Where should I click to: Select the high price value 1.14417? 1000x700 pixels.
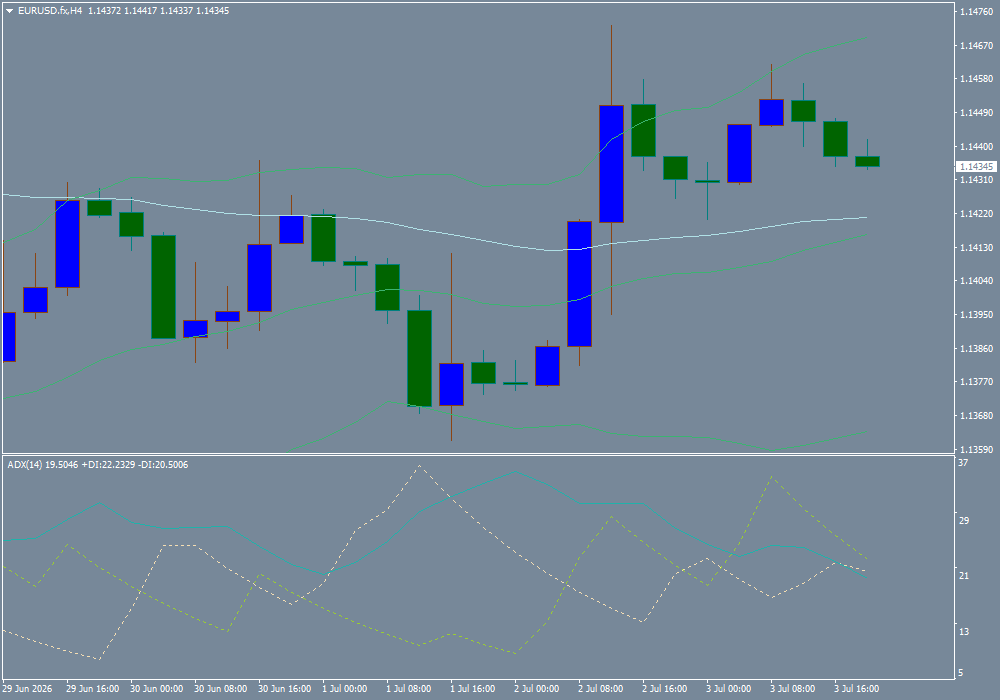tap(140, 11)
